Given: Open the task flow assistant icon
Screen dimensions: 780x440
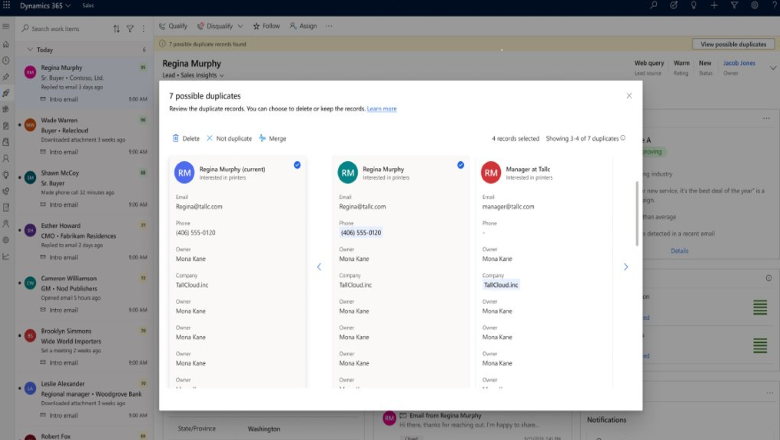Looking at the screenshot, I should tap(674, 5).
